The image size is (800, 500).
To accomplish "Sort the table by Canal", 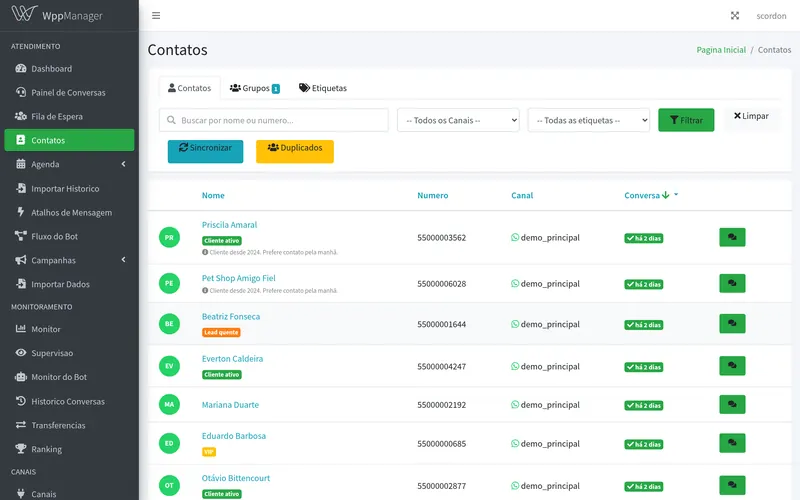I will 522,195.
